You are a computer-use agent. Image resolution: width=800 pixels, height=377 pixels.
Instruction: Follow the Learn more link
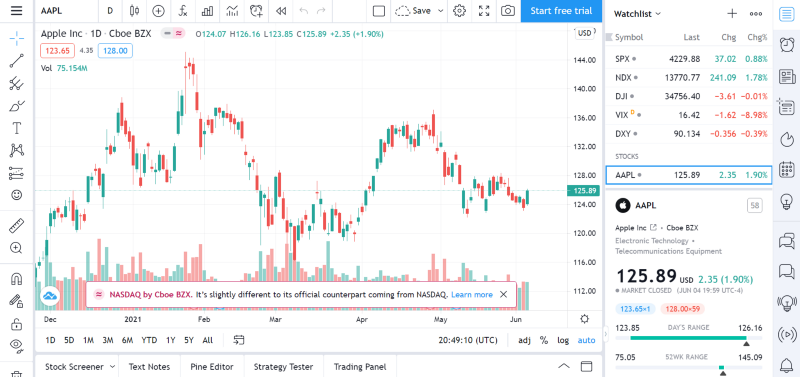(472, 294)
